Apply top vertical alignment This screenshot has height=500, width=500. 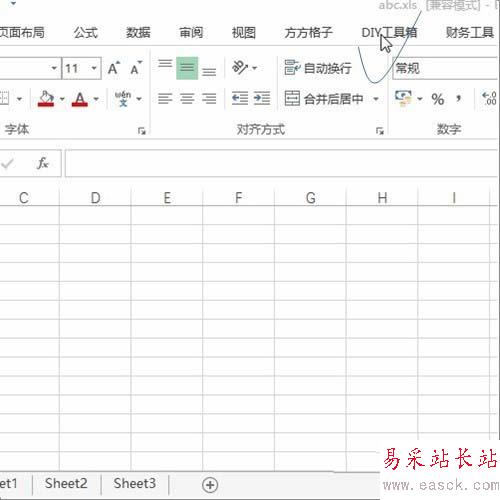pos(165,64)
